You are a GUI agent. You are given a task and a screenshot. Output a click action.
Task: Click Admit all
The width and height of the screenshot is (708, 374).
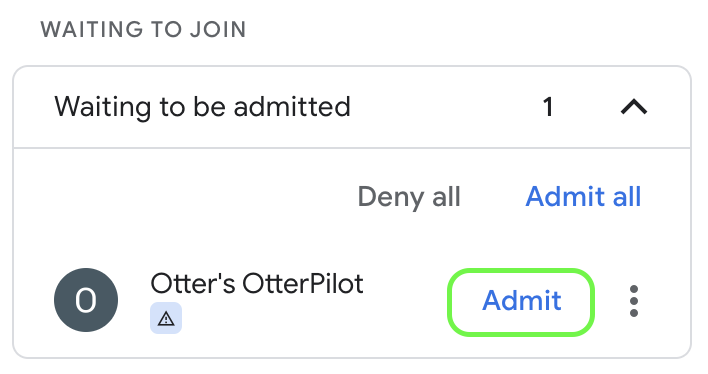pos(583,196)
